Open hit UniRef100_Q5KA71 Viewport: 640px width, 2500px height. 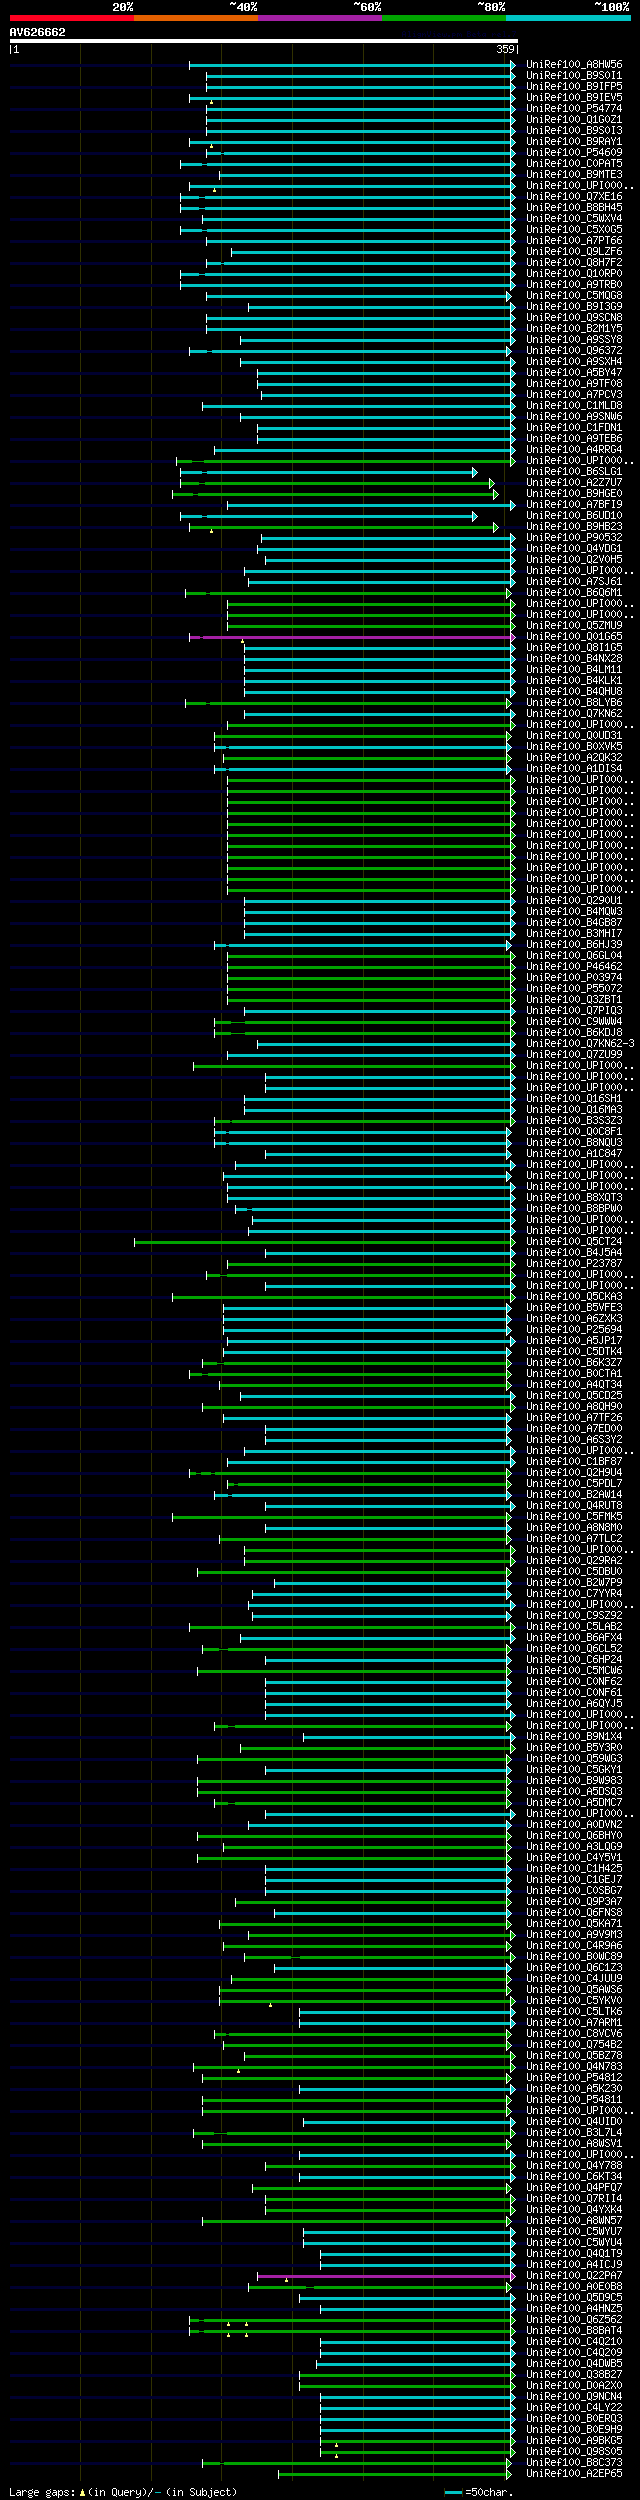coord(574,1924)
